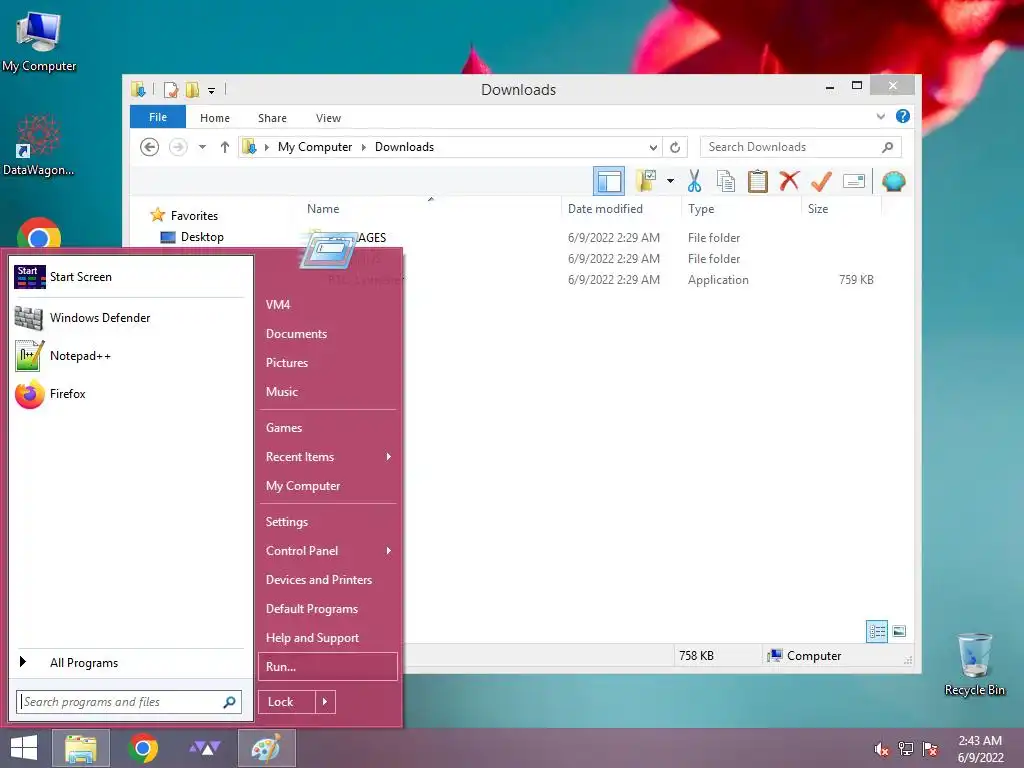Screen dimensions: 1024x768
Task: Open address bar history dropdown
Action: [652, 147]
